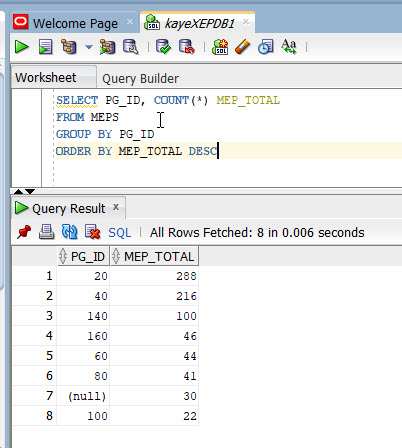Screen dimensions: 402x448
Task: Click the SQL Tuning Advisor icon
Action: pyautogui.click(x=130, y=47)
